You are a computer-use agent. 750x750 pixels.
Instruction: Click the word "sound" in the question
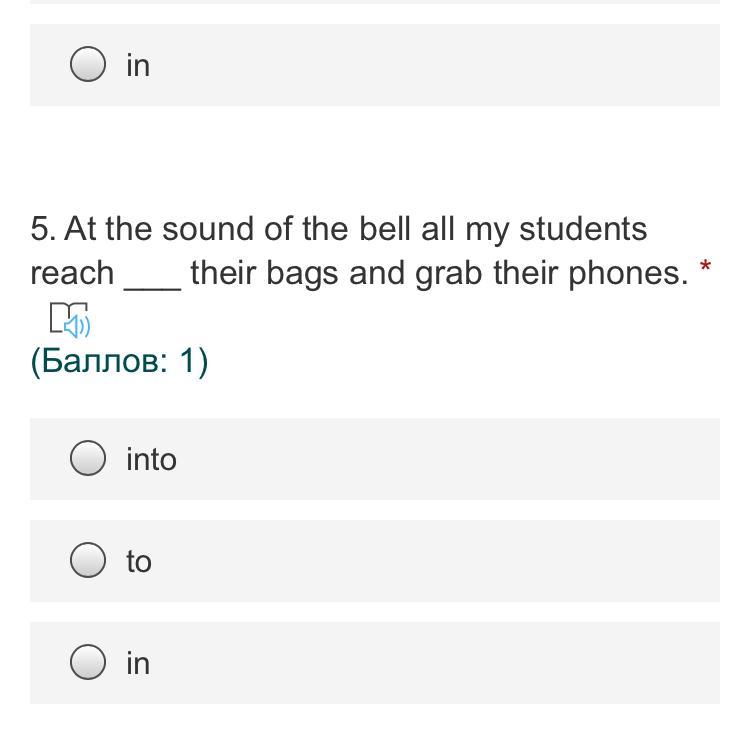click(209, 229)
